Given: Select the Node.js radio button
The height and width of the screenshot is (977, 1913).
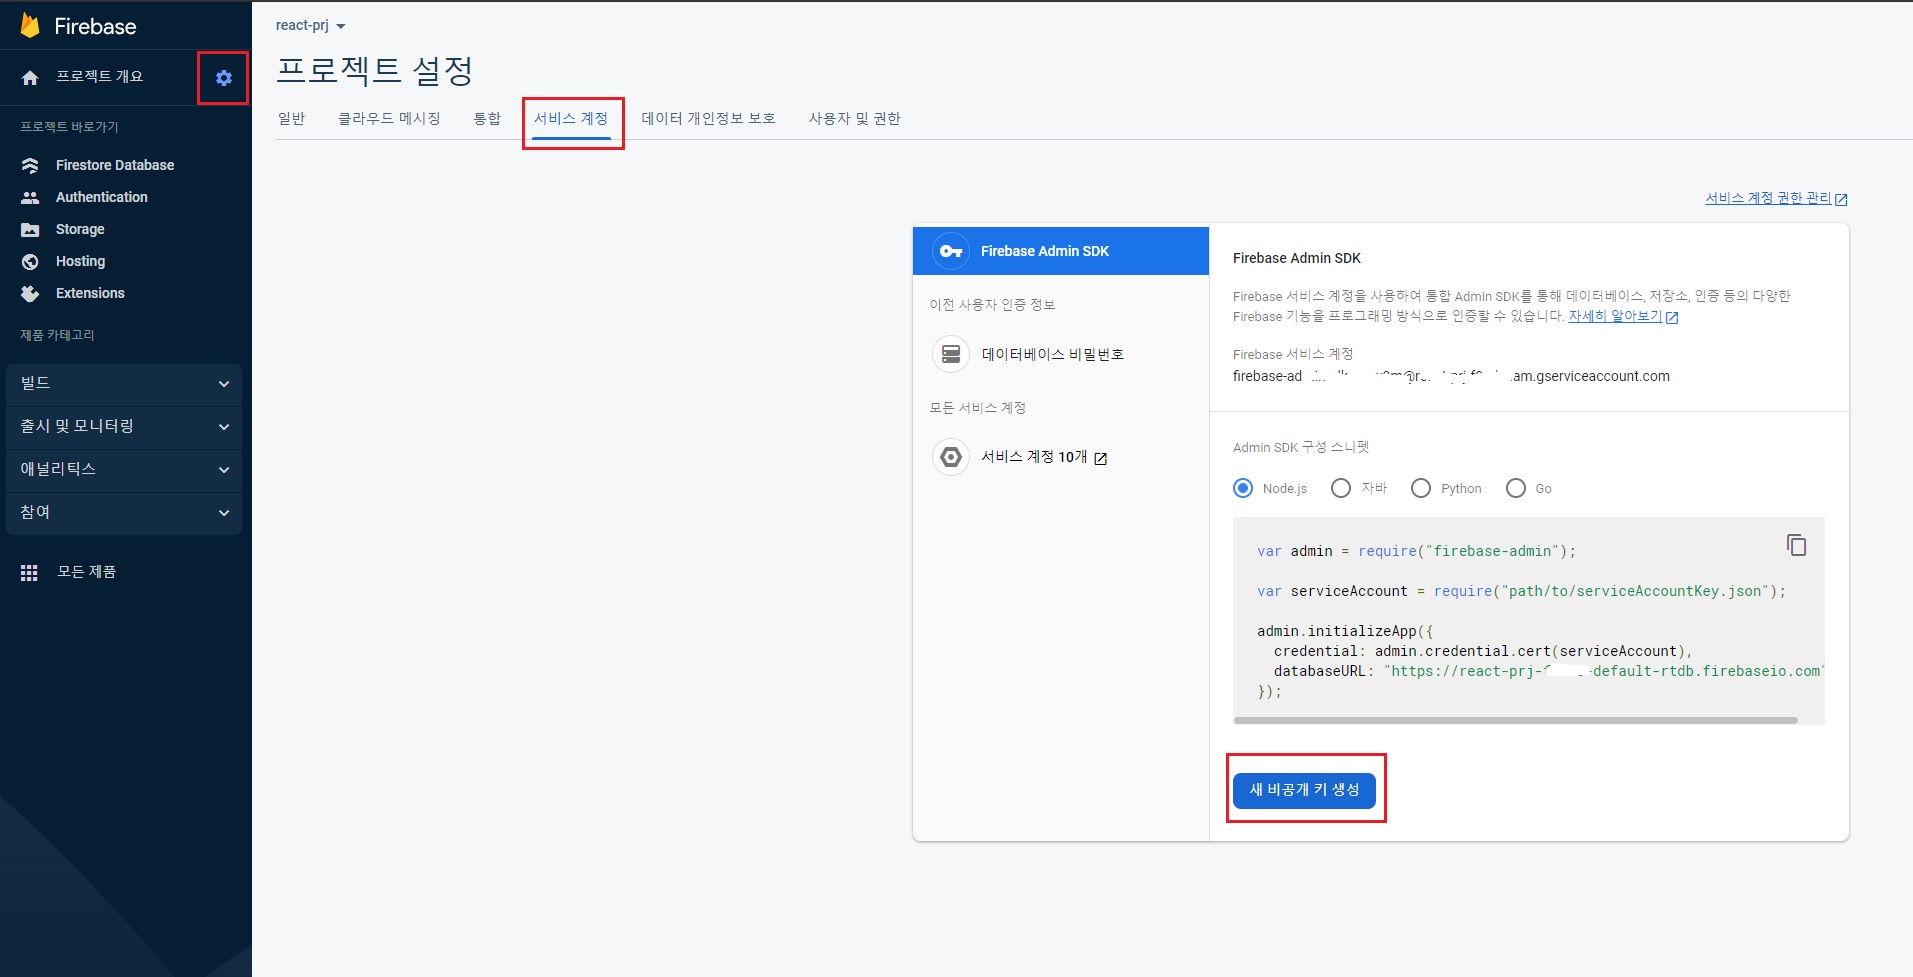Looking at the screenshot, I should pyautogui.click(x=1243, y=488).
